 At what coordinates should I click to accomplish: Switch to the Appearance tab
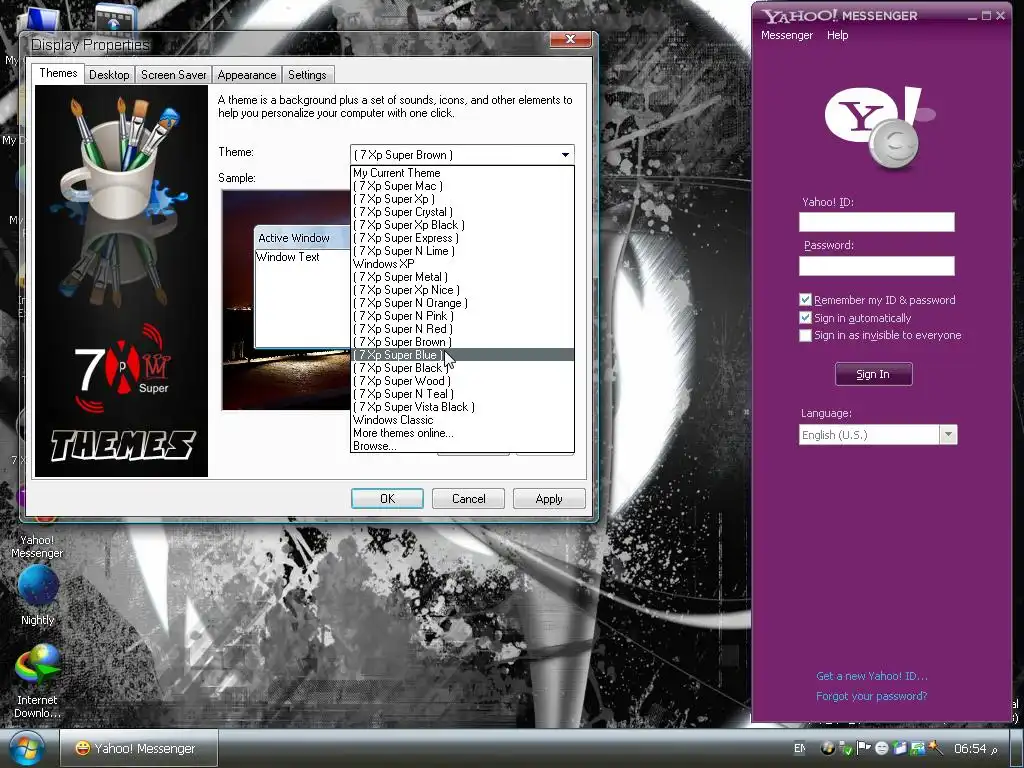(247, 74)
